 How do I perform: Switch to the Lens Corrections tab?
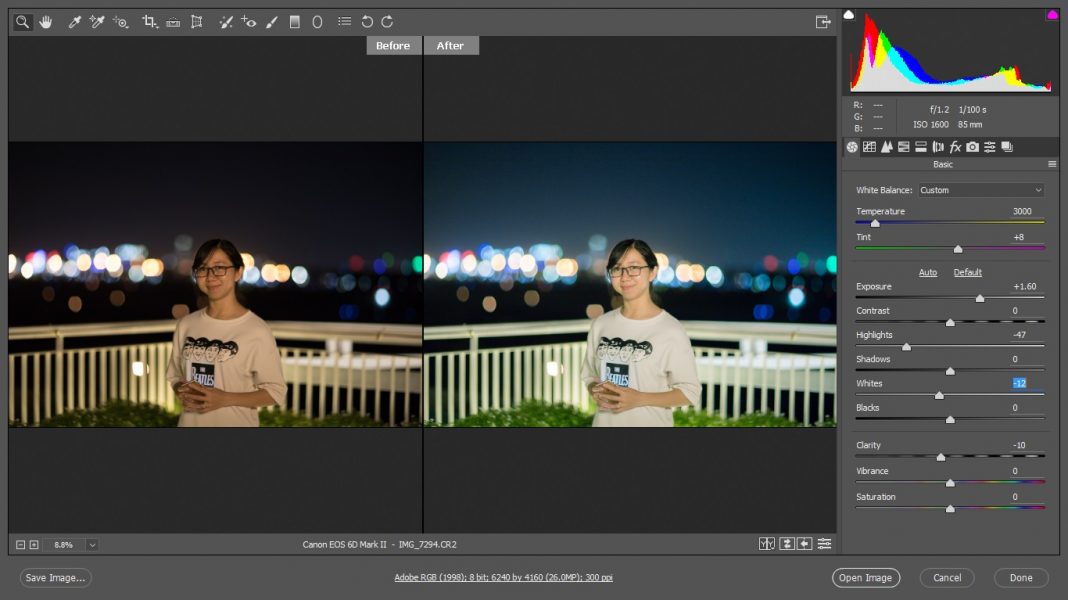click(x=938, y=146)
